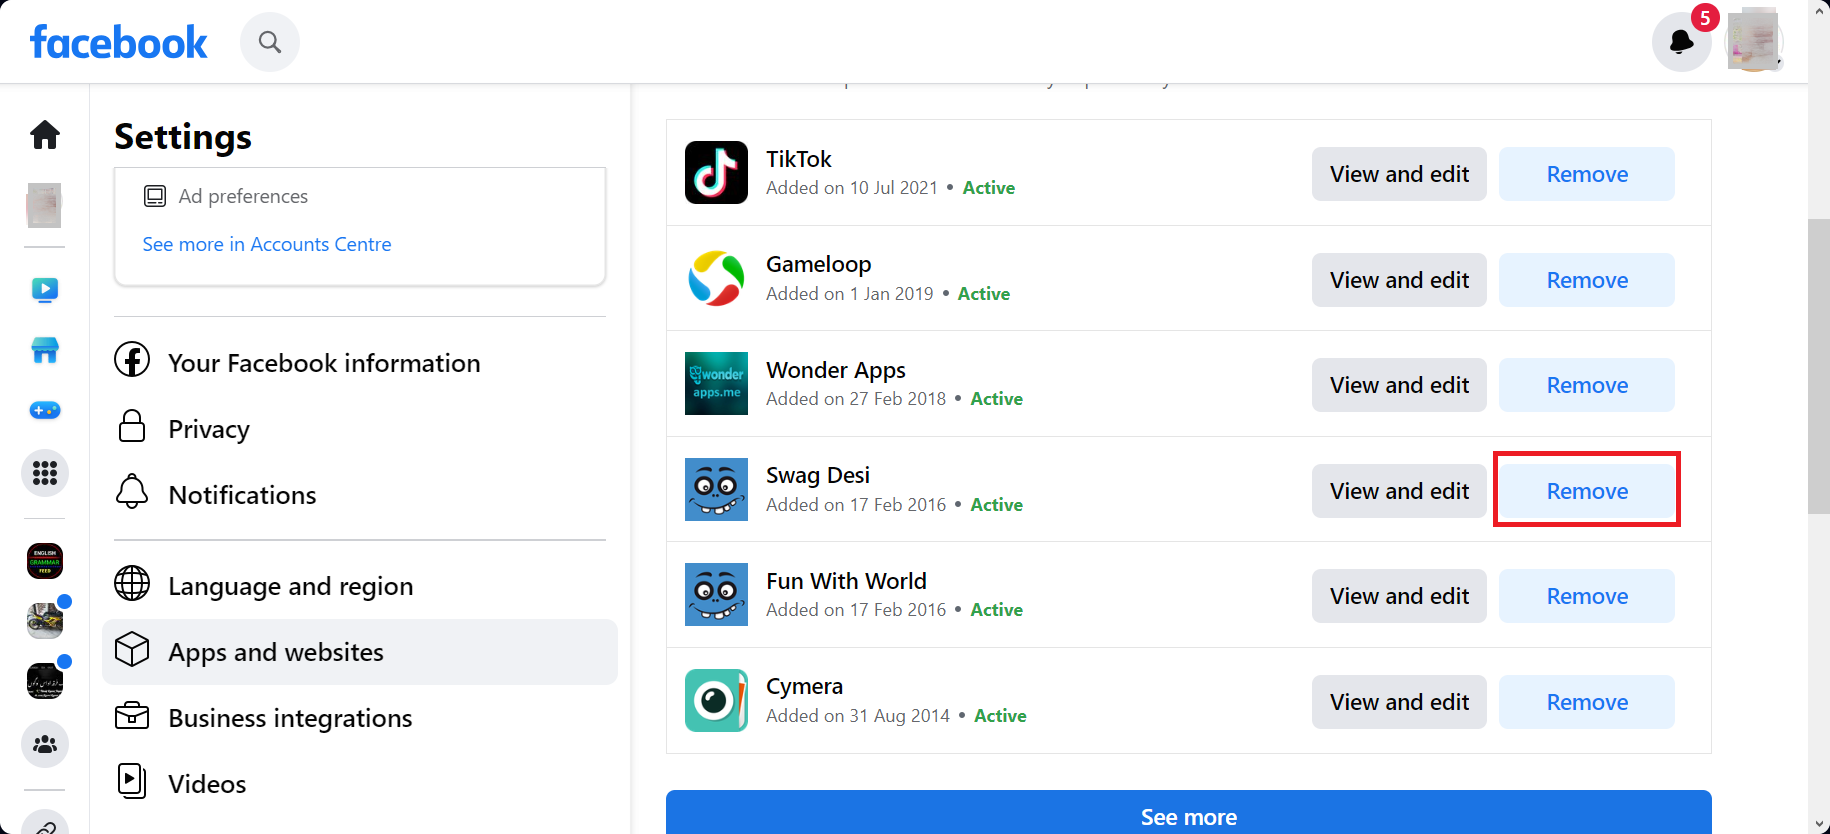This screenshot has width=1830, height=834.
Task: View and edit the TikTok app
Action: pos(1399,174)
